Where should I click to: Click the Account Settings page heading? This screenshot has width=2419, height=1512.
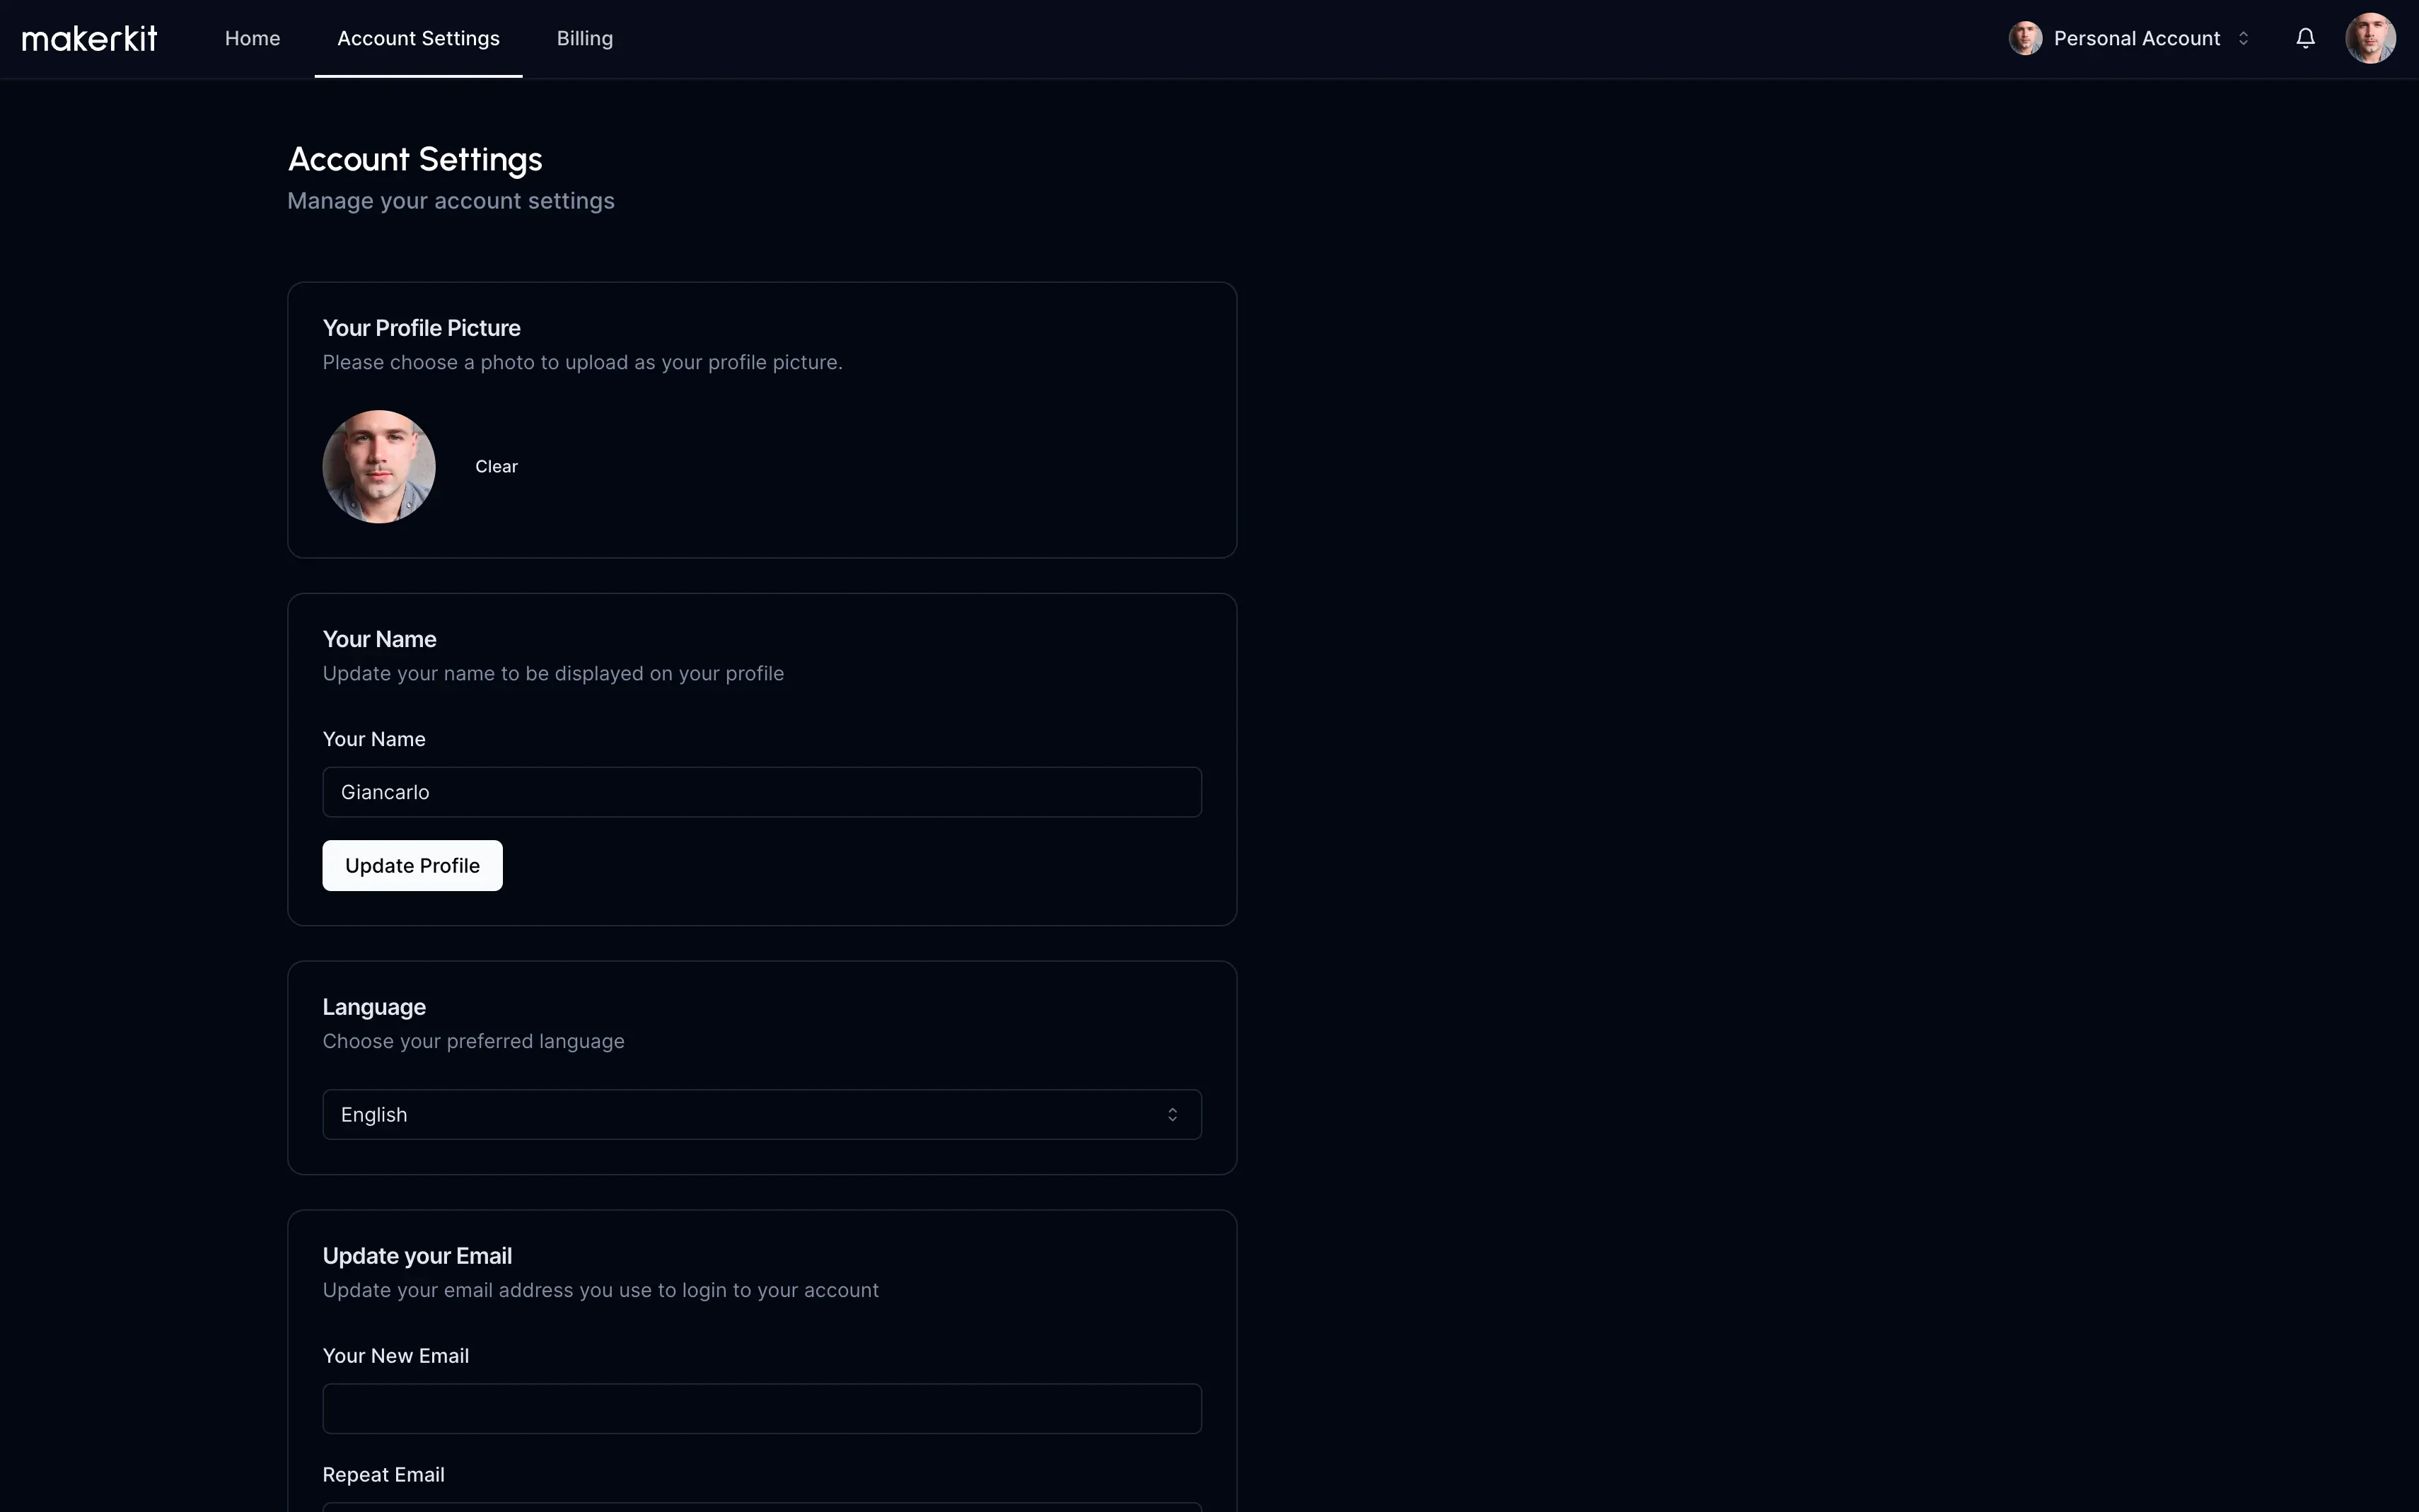tap(415, 160)
